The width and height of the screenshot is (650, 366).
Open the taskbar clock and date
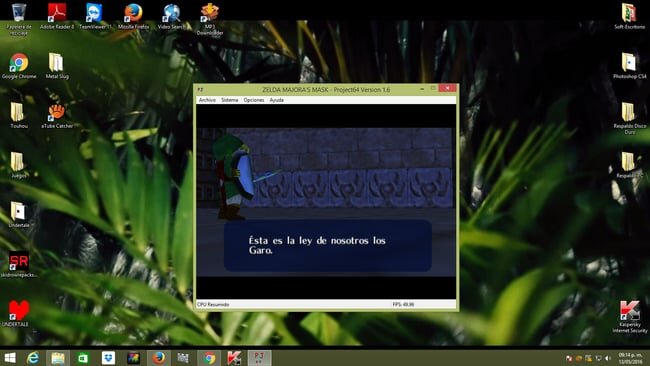tap(630, 358)
